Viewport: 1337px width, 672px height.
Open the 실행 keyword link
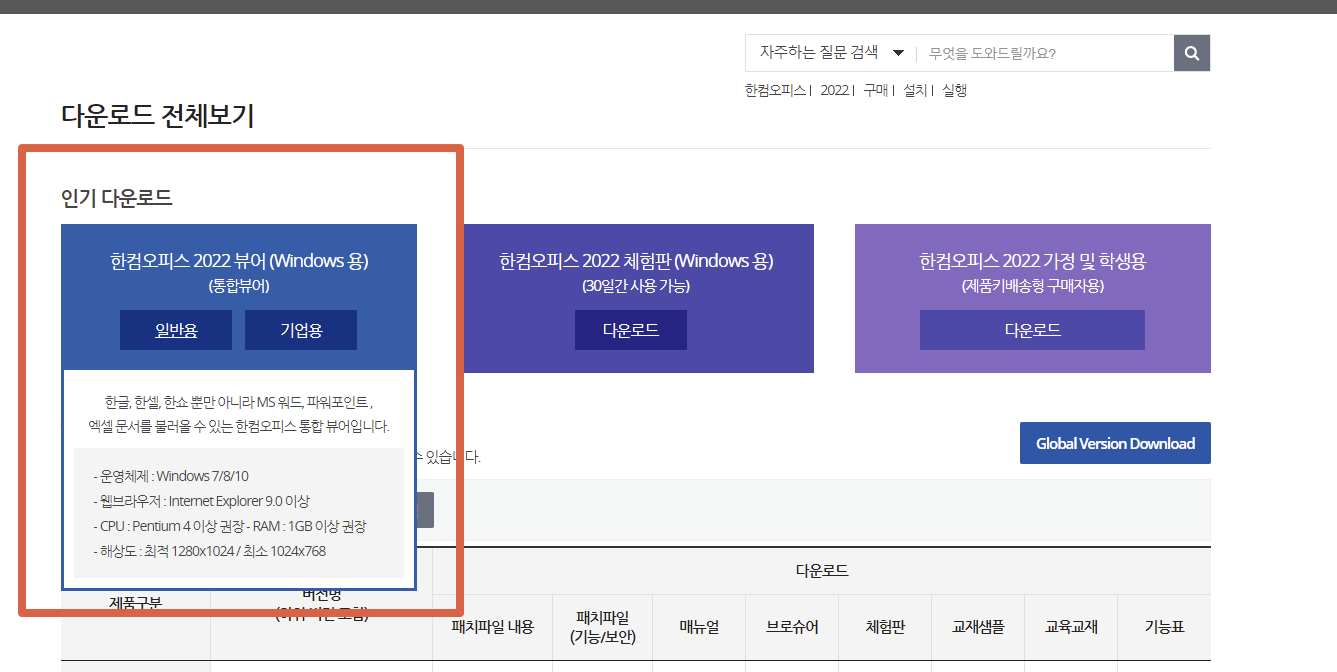pyautogui.click(x=954, y=90)
